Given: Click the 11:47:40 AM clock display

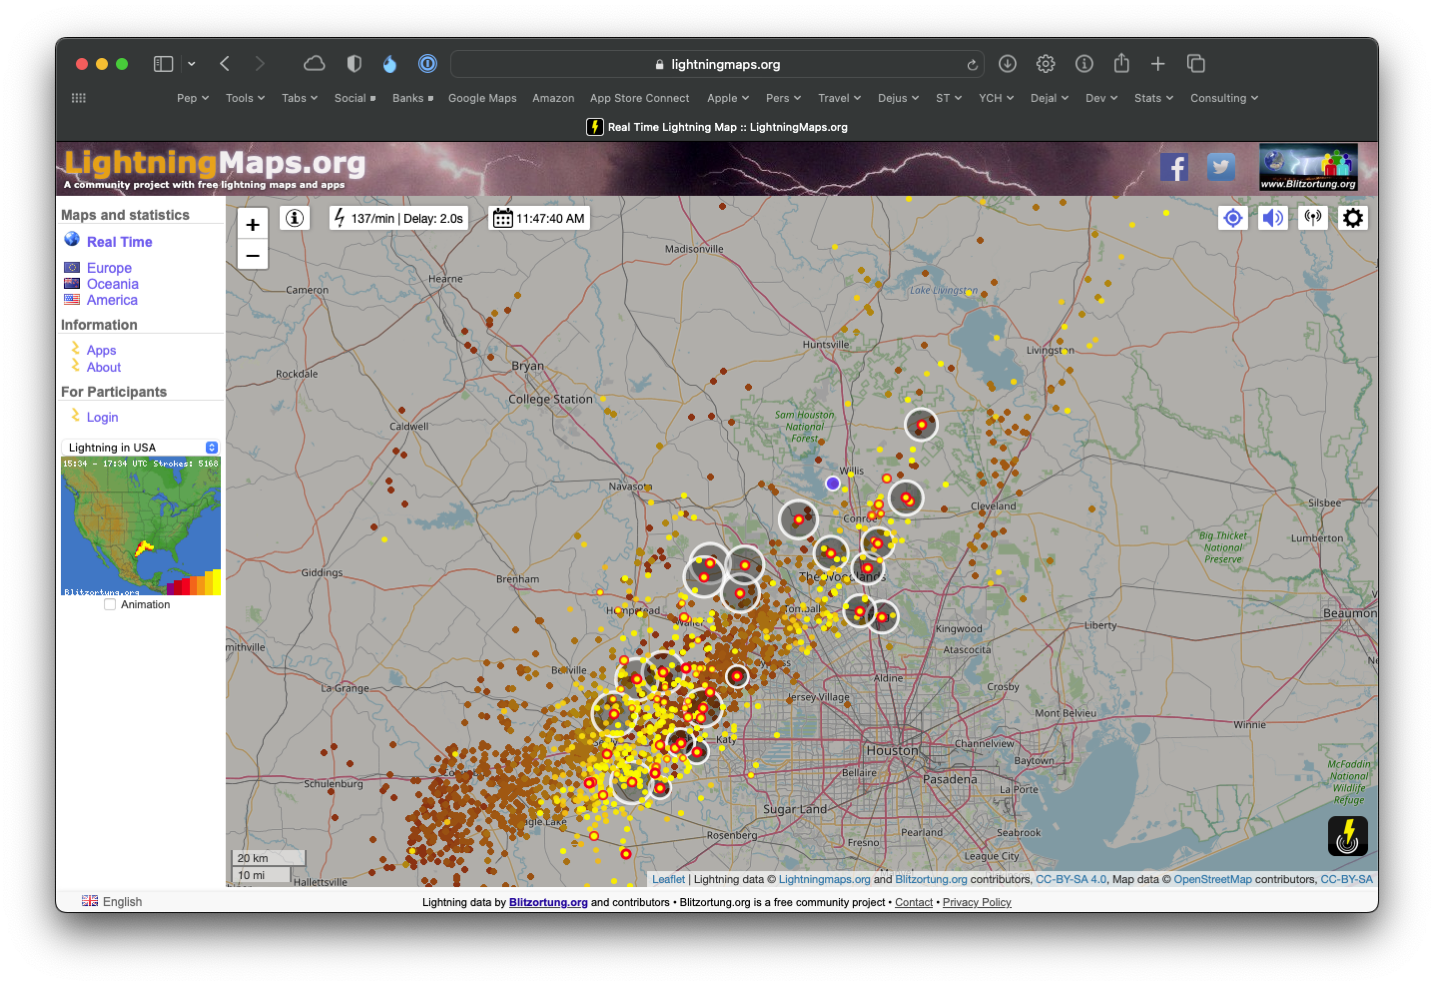Looking at the screenshot, I should pyautogui.click(x=540, y=218).
